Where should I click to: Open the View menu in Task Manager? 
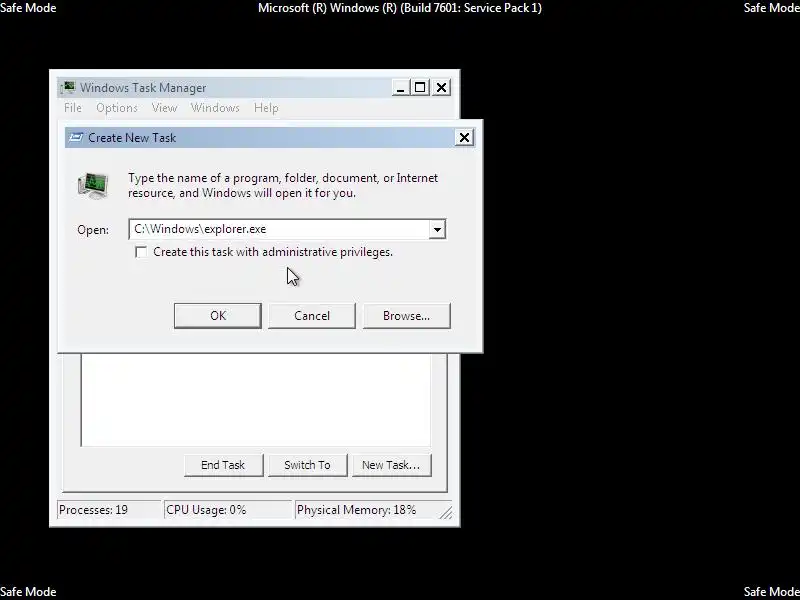point(164,108)
